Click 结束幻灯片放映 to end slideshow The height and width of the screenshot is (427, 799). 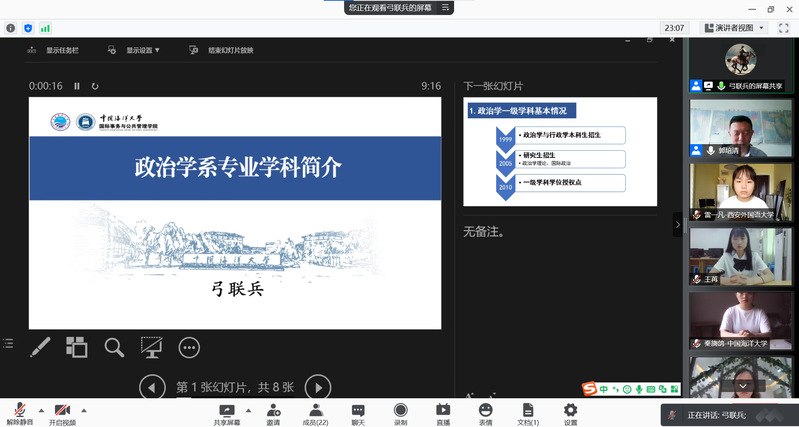pos(223,50)
